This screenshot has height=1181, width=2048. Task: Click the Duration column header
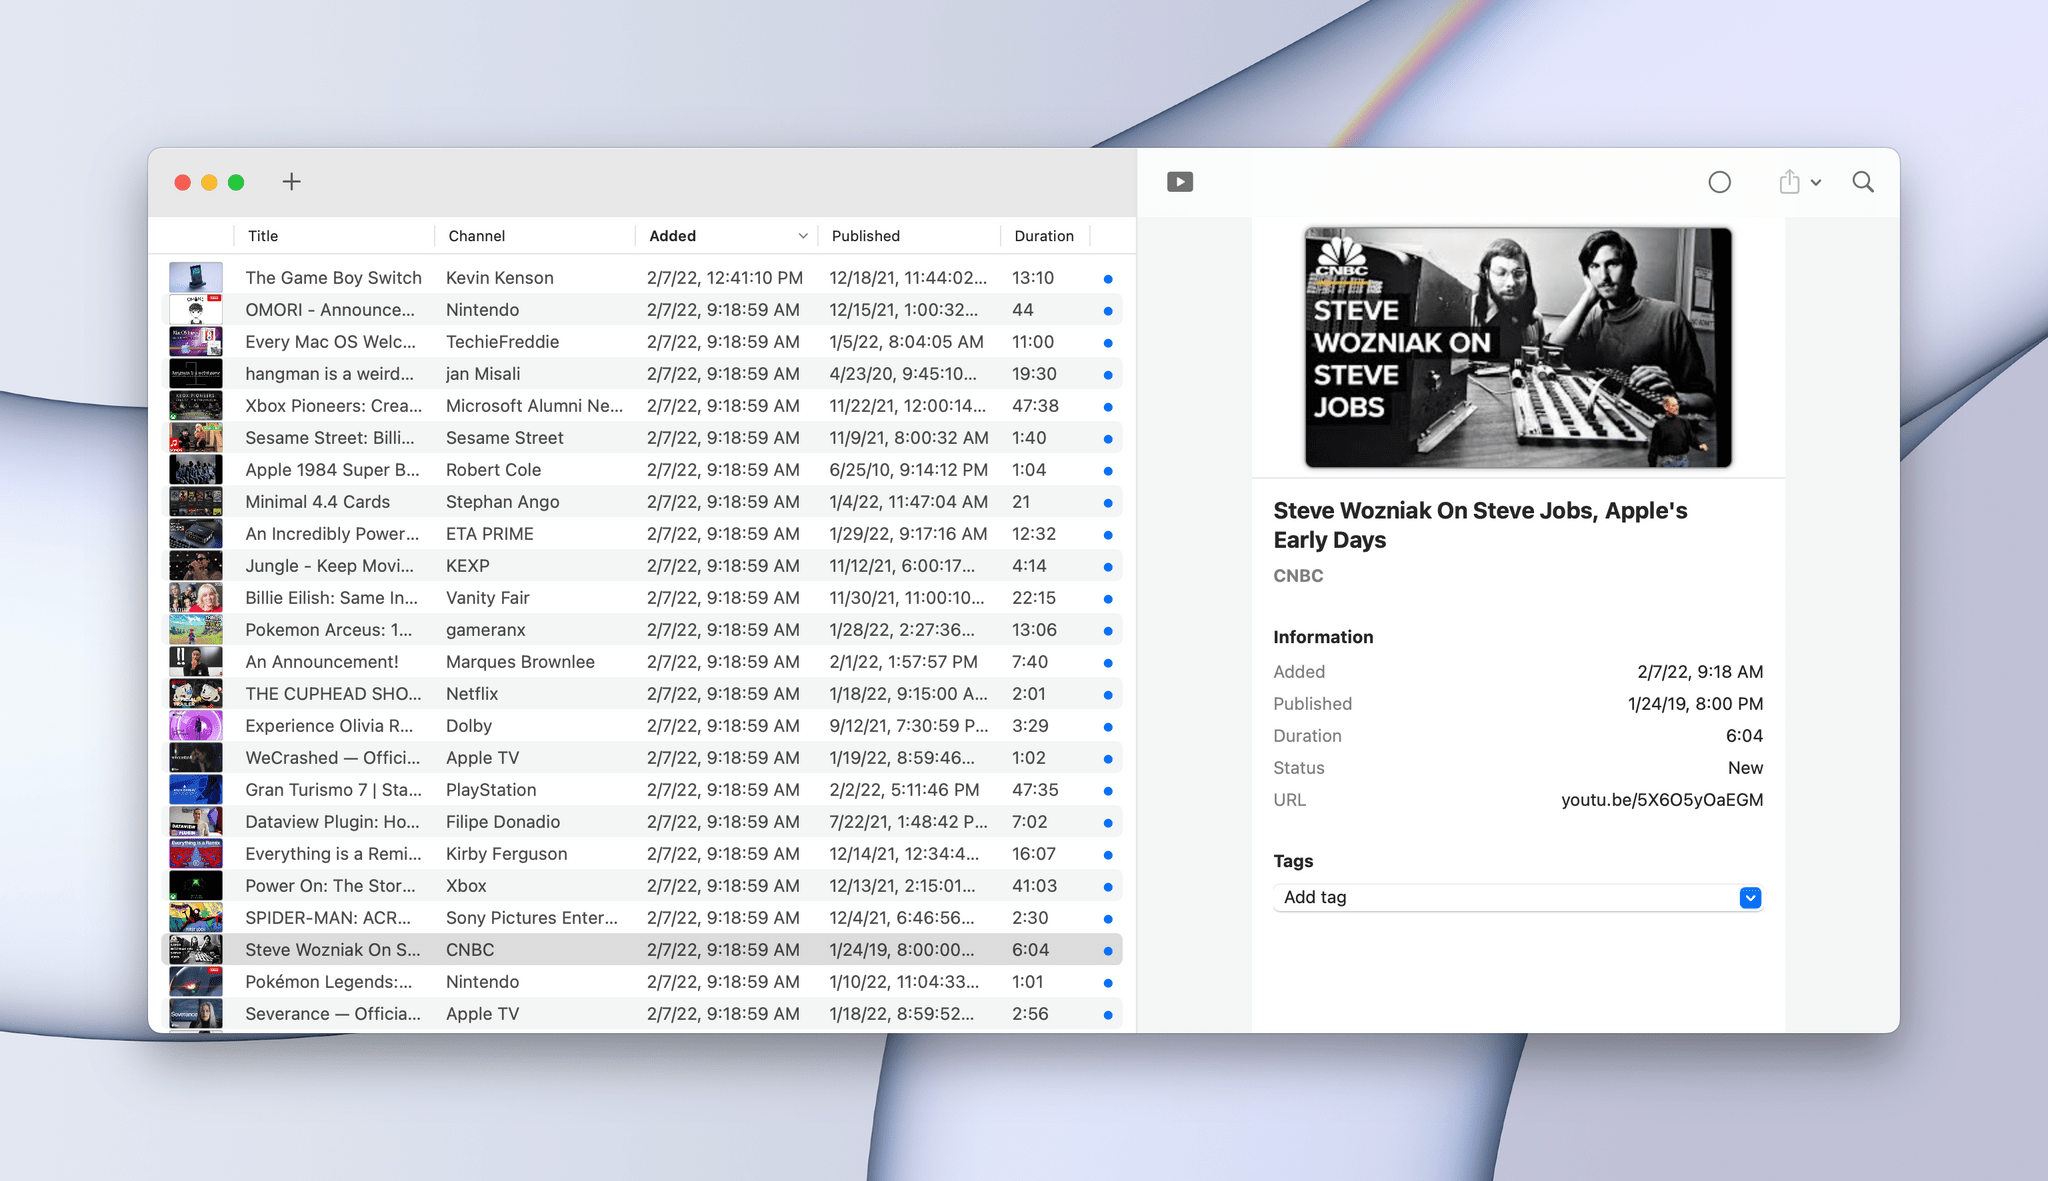click(x=1047, y=235)
